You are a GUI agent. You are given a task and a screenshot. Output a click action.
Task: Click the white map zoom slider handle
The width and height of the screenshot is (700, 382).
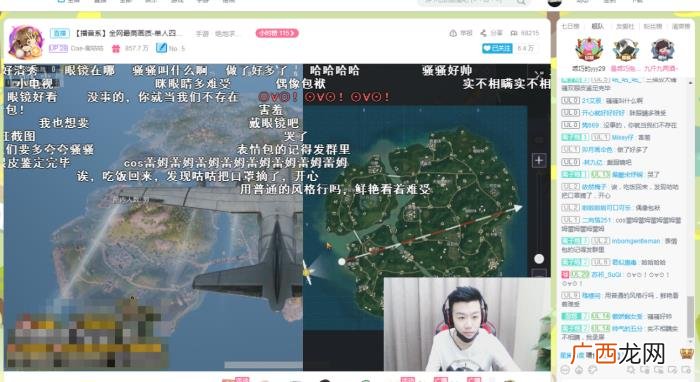tap(539, 259)
